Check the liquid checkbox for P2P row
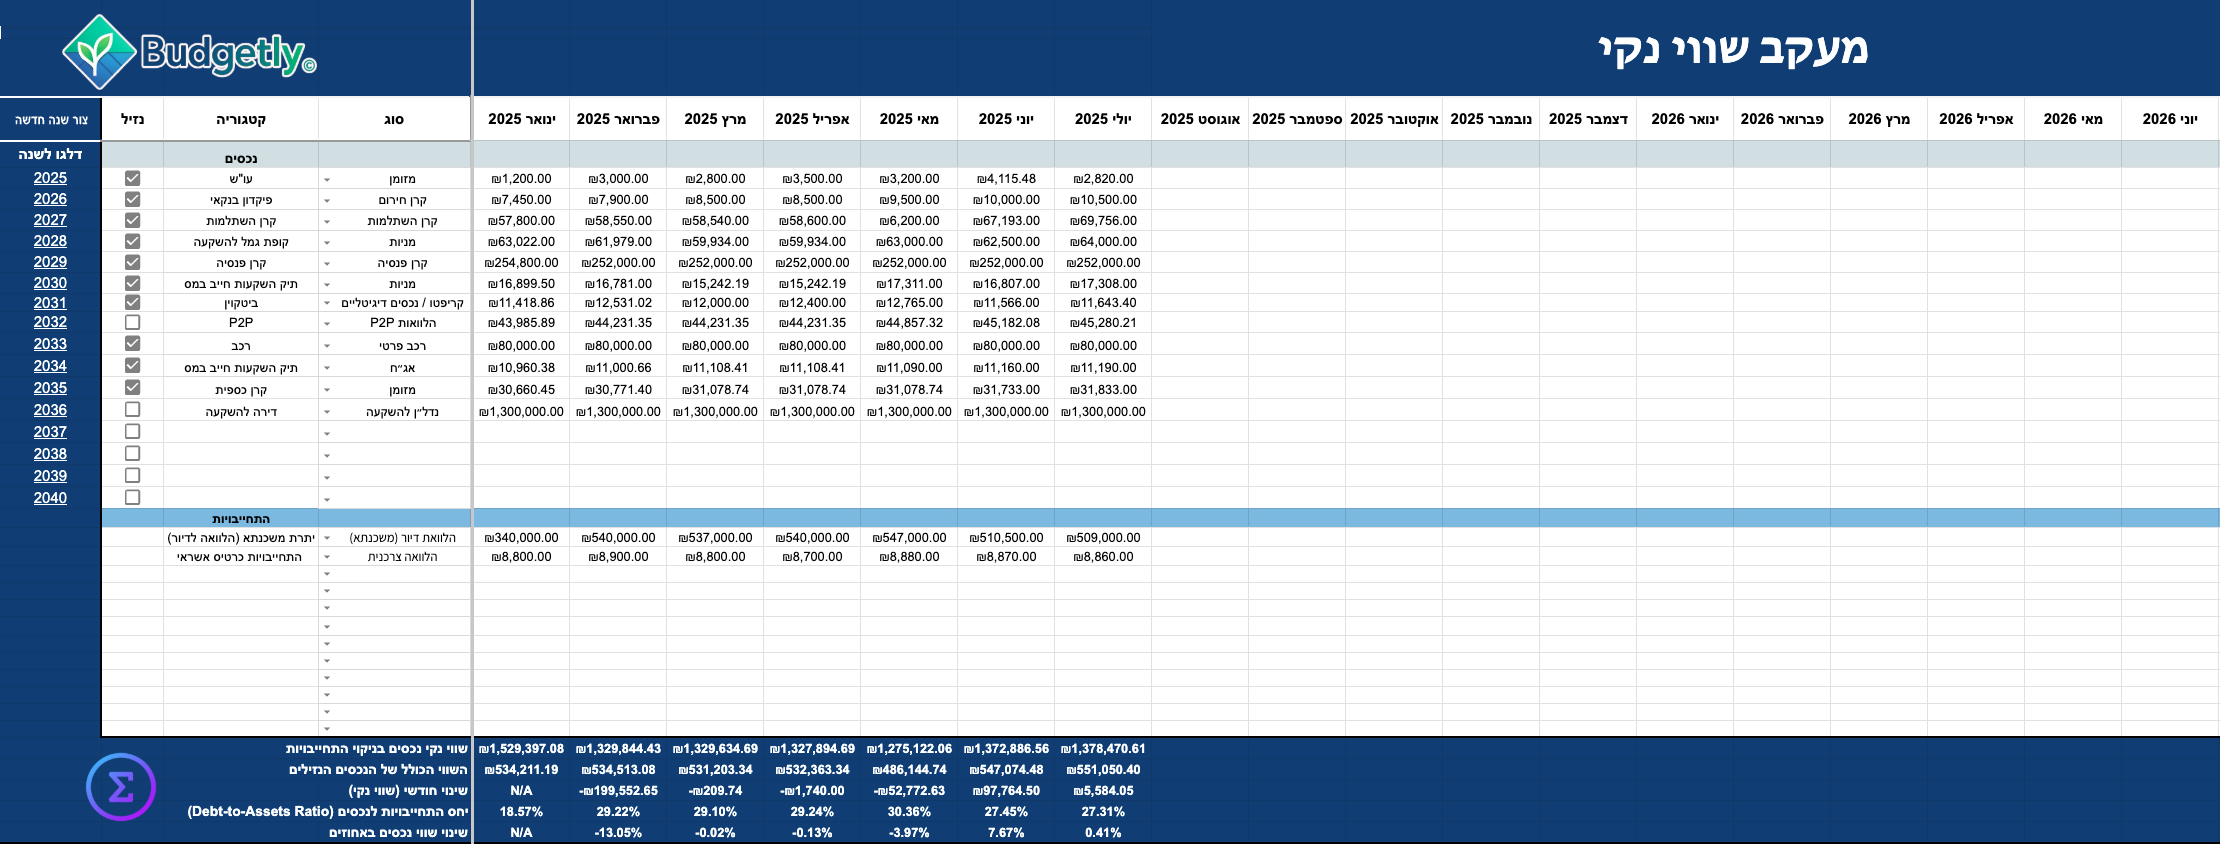Image resolution: width=2220 pixels, height=844 pixels. point(132,323)
